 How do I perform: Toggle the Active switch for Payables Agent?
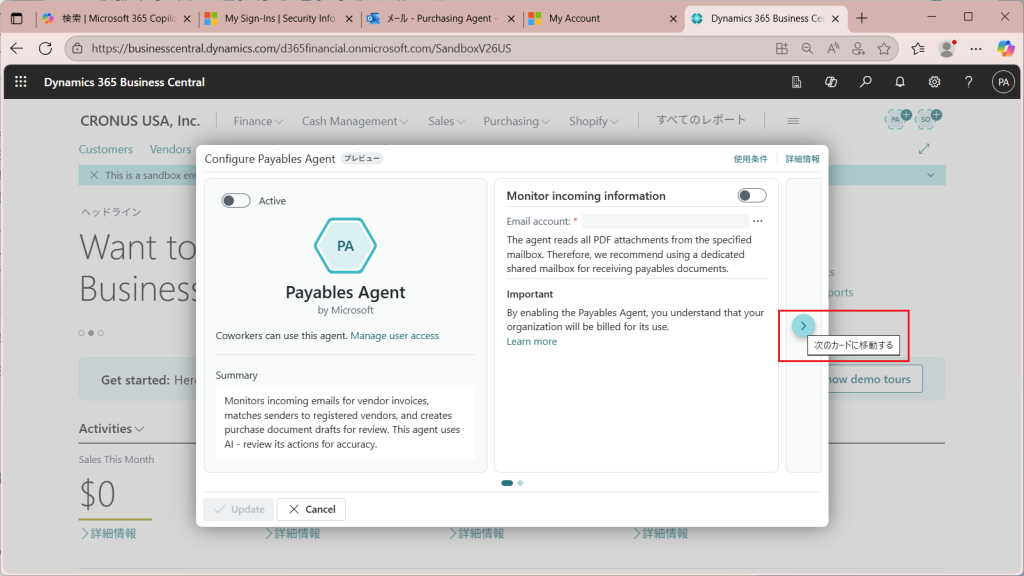pos(236,200)
